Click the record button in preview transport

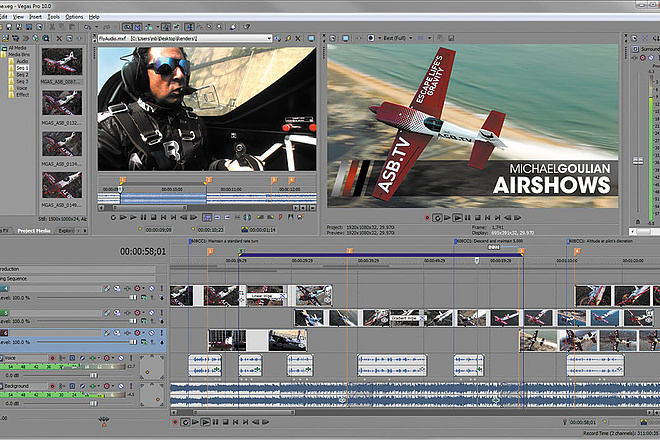(x=427, y=218)
